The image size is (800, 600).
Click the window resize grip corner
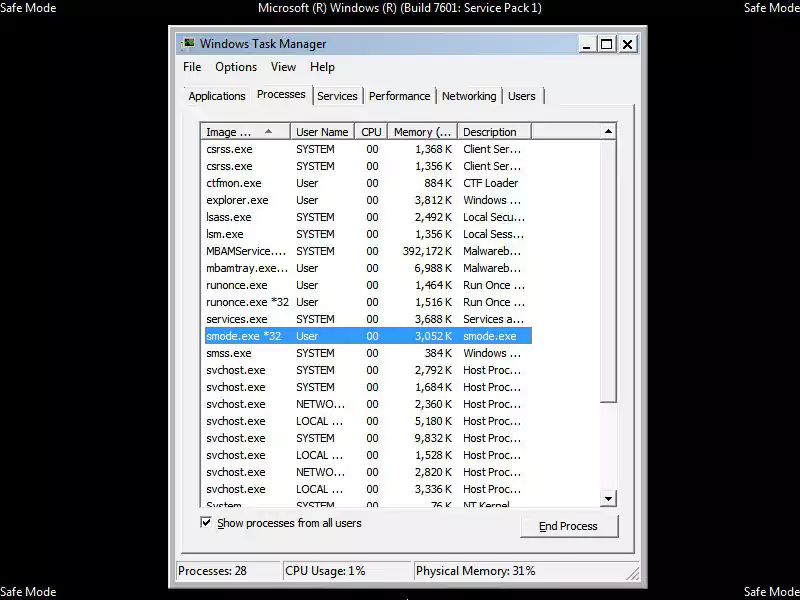[x=633, y=574]
